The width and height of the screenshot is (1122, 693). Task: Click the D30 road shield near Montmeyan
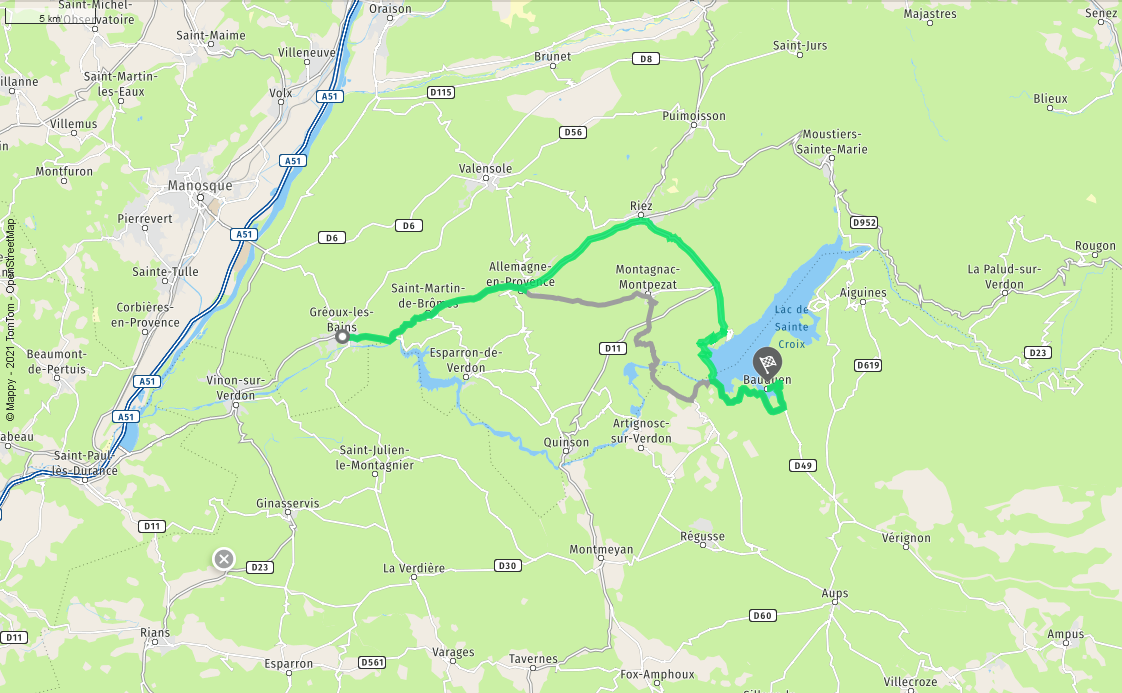tap(507, 566)
